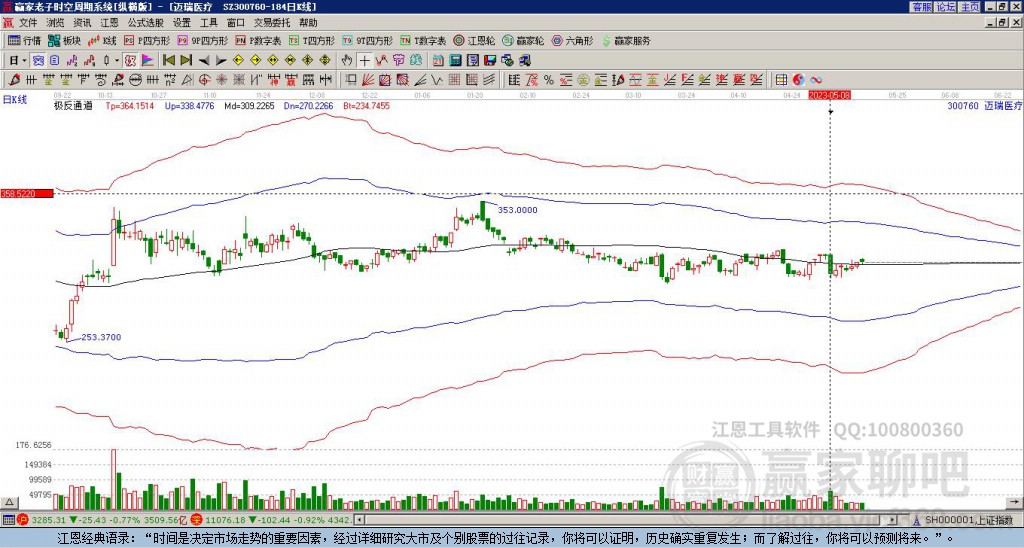Screen dimensions: 1024x548
Task: Select the red fan lines tool
Action: 368,80
